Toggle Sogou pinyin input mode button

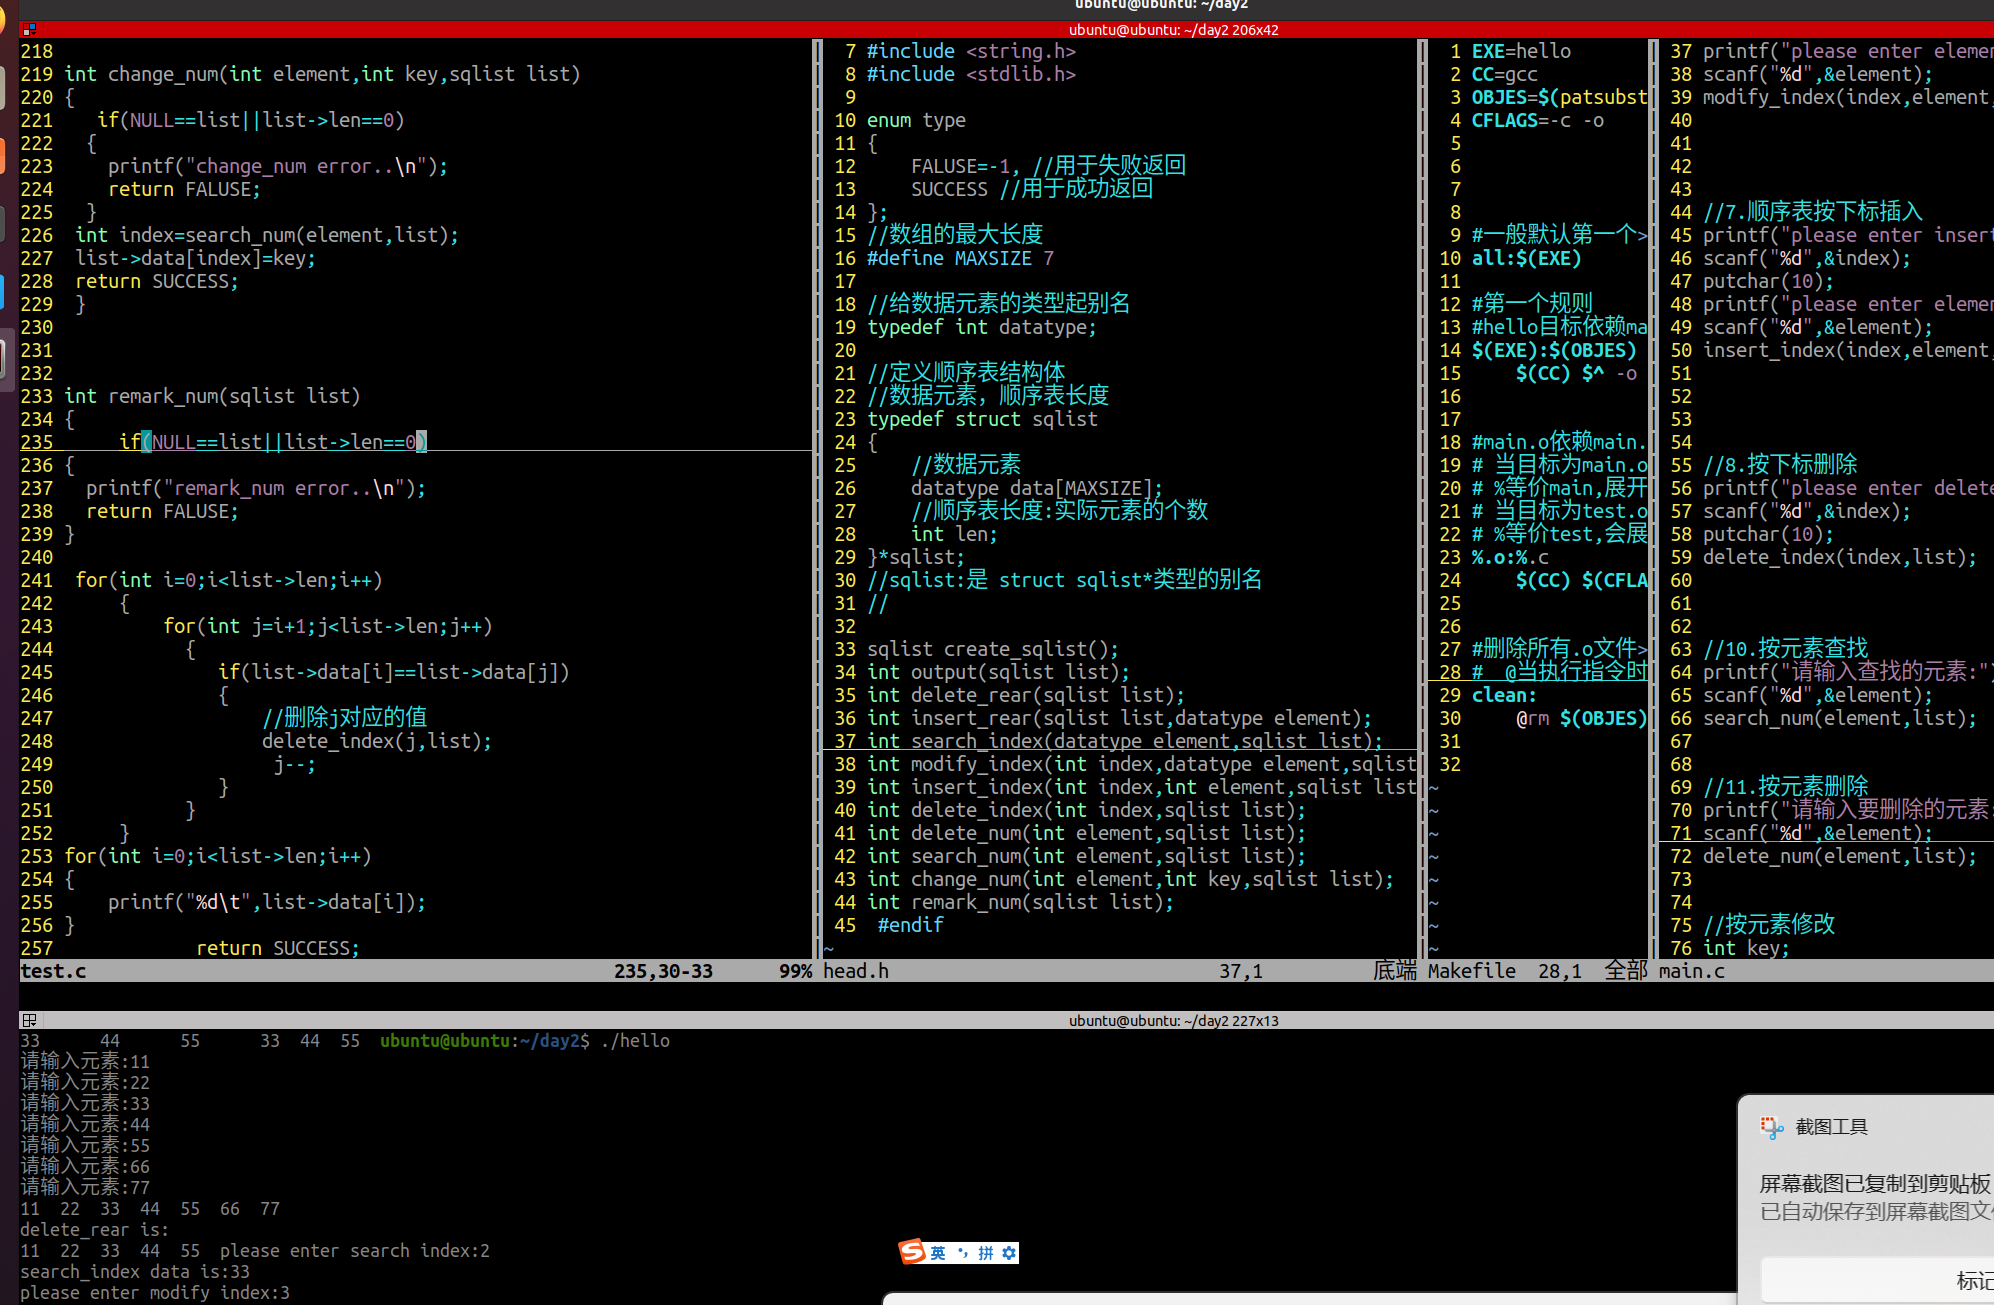986,1253
